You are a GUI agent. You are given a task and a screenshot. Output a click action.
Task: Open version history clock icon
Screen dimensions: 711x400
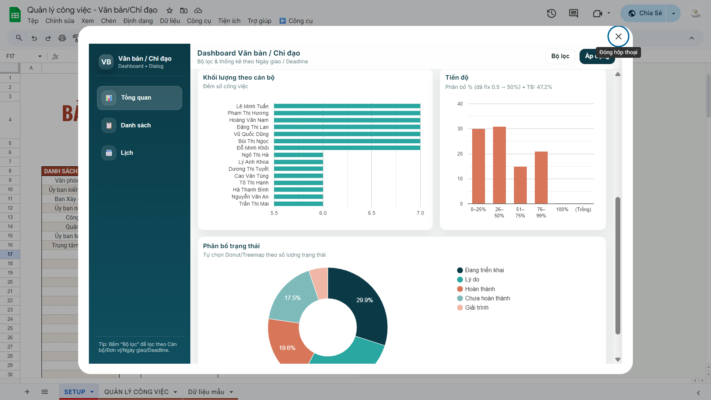tap(551, 13)
